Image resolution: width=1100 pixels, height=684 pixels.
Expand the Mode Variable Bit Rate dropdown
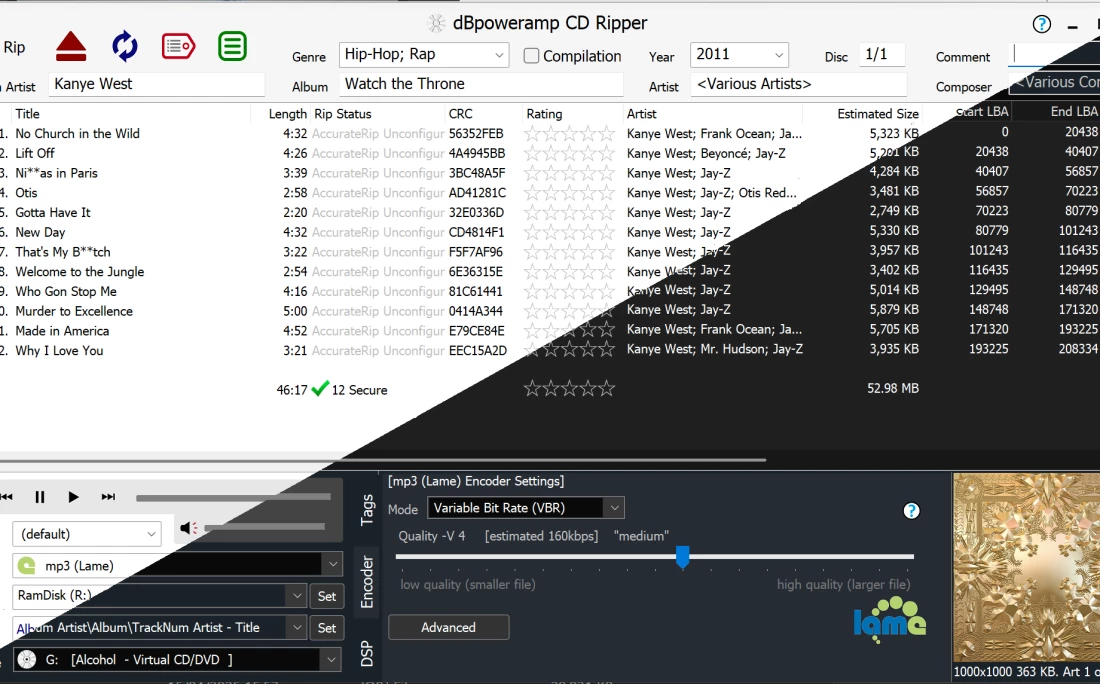pos(615,508)
